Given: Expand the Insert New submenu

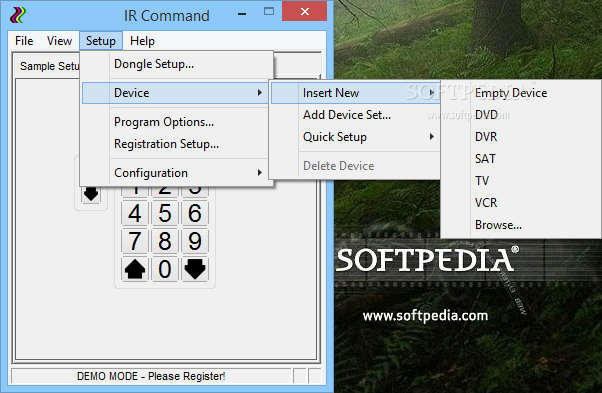Looking at the screenshot, I should (x=355, y=93).
